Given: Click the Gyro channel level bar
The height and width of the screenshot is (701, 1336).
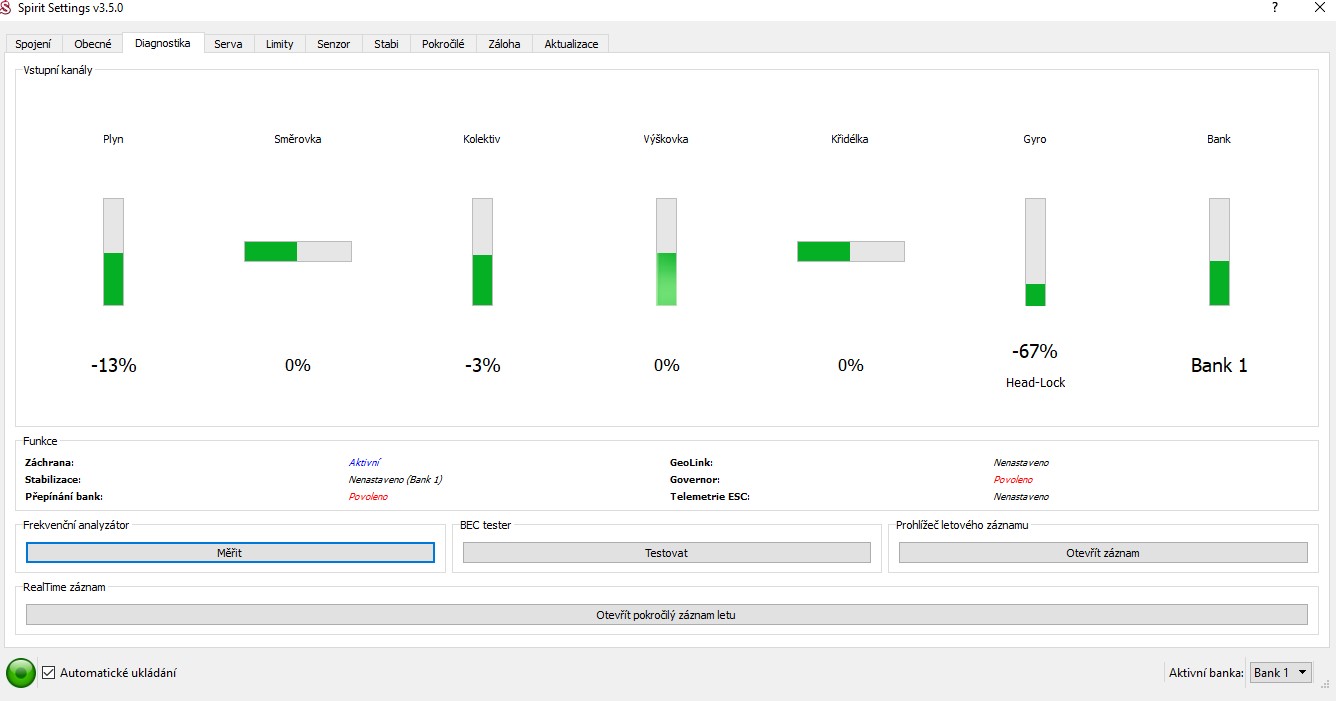Looking at the screenshot, I should [1035, 252].
